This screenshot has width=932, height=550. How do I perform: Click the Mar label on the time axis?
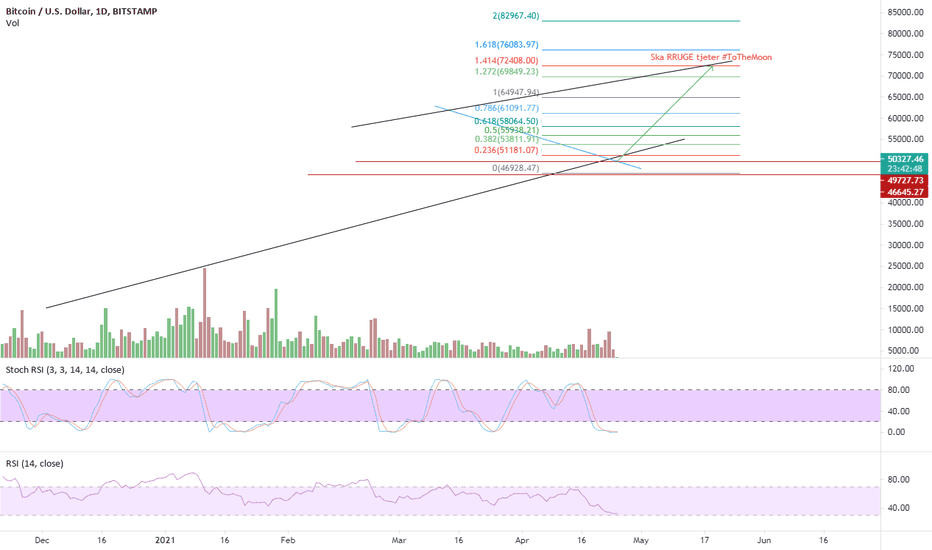tap(399, 540)
